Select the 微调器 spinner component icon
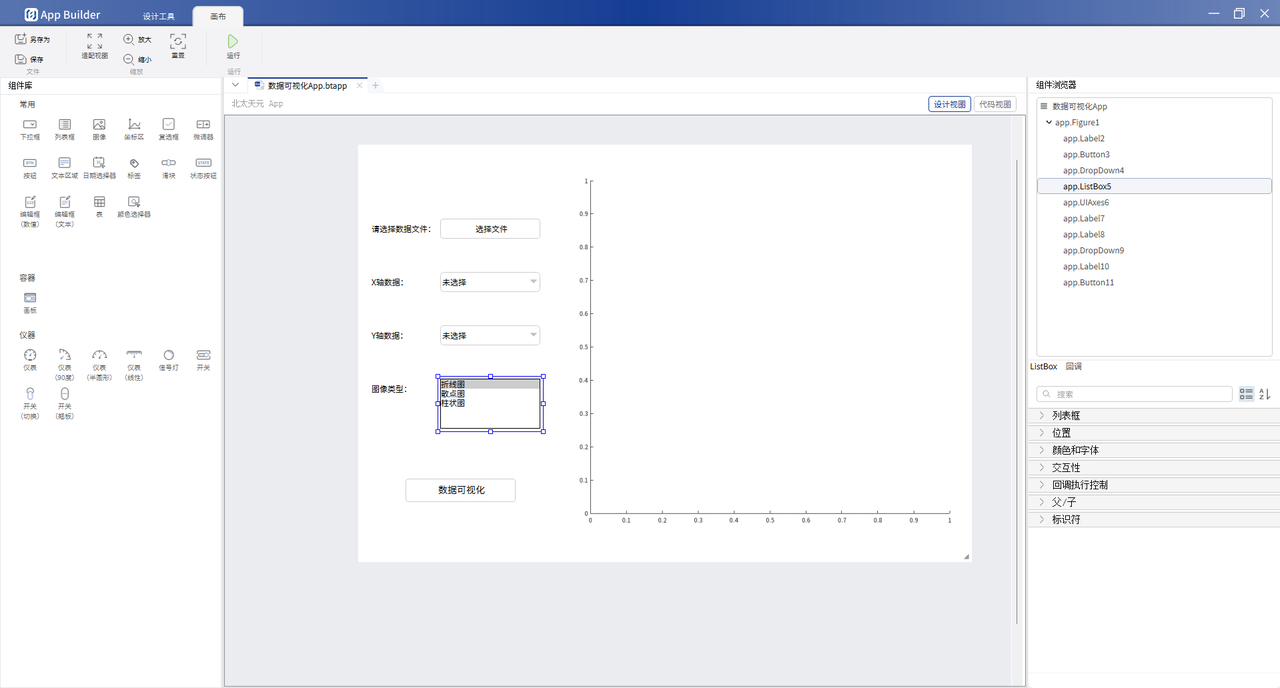The height and width of the screenshot is (688, 1280). click(203, 124)
